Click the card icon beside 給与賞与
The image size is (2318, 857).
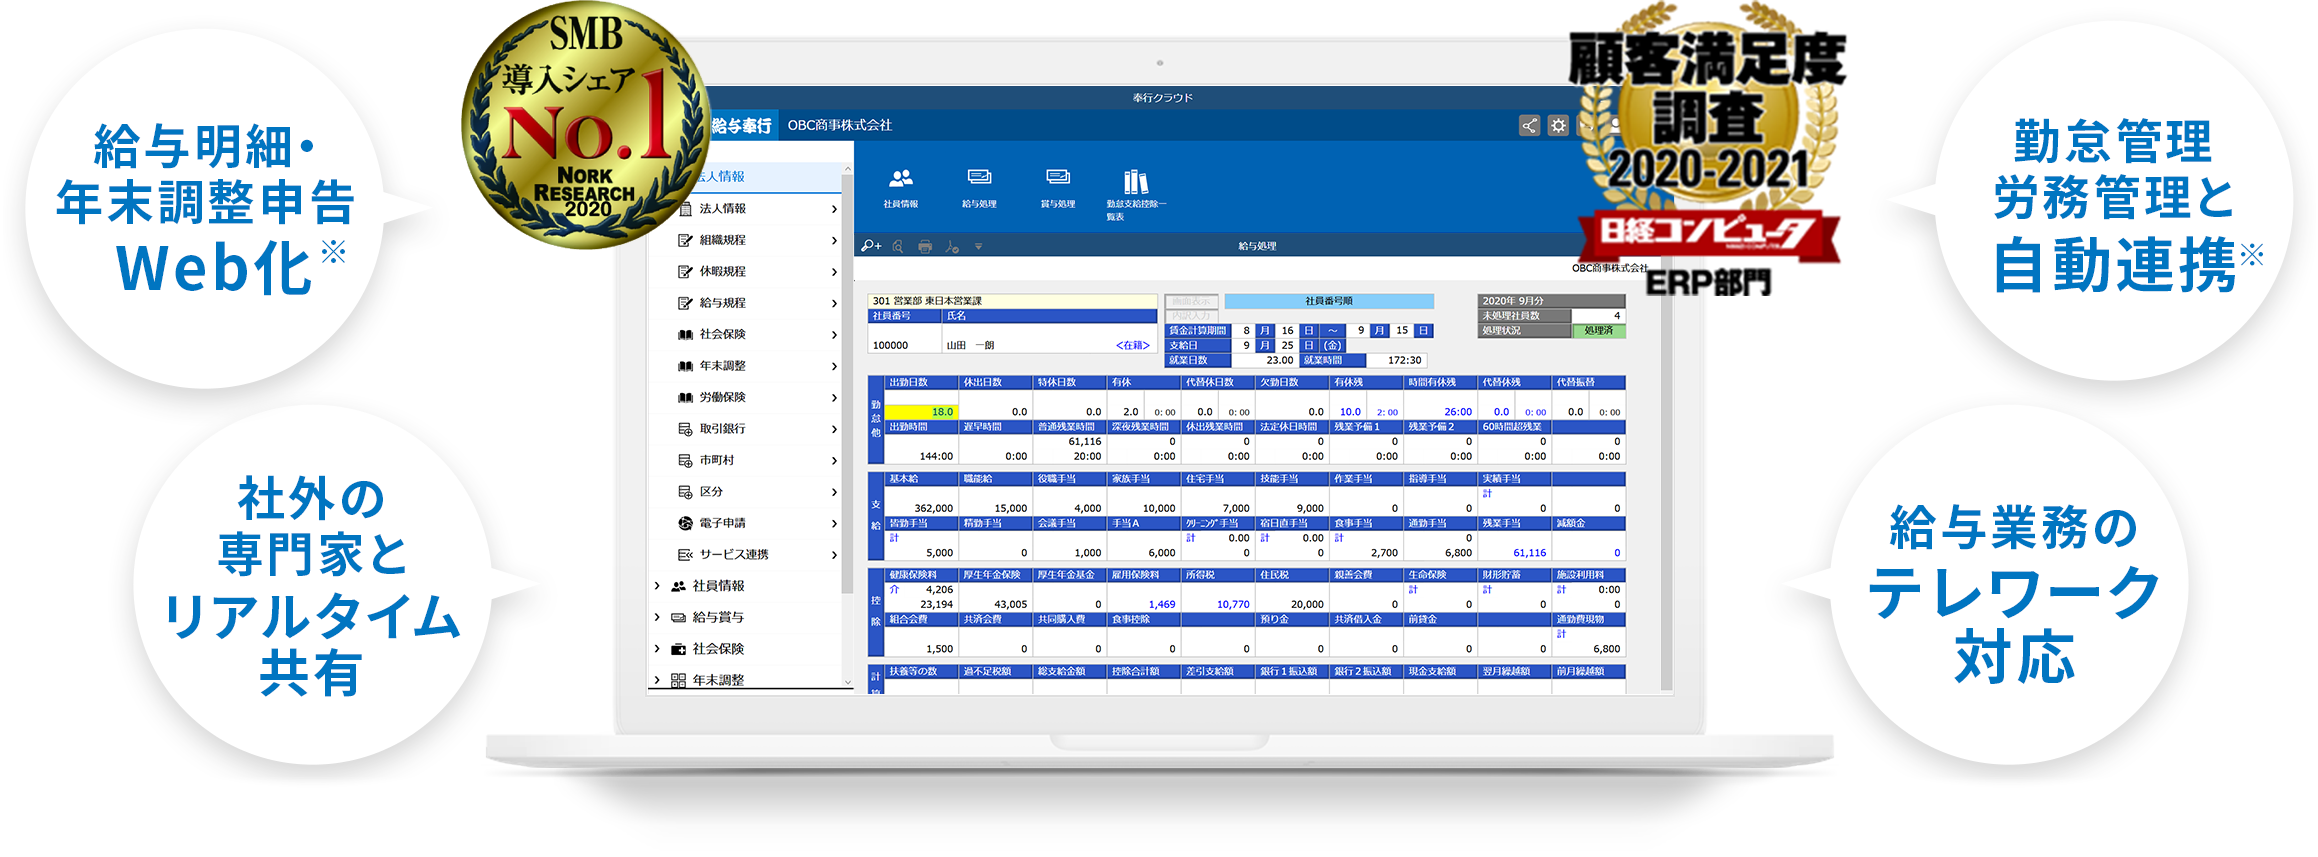click(x=679, y=618)
